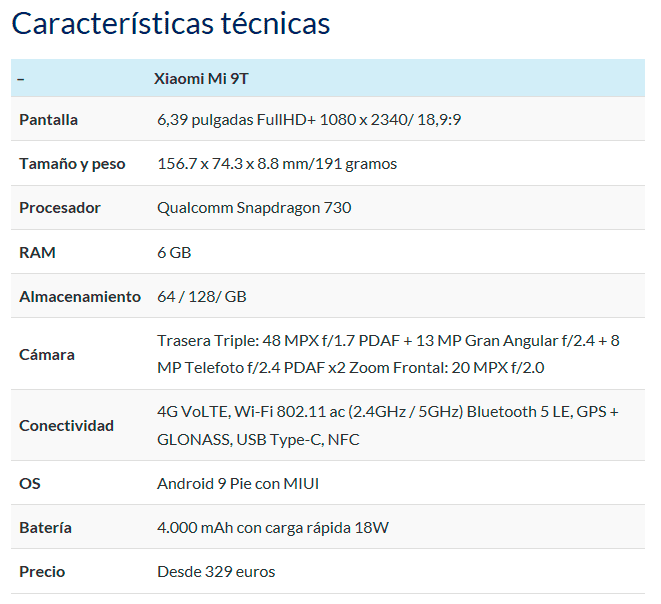Click the '6,39 pulgadas FullHD+' screen value

309,120
